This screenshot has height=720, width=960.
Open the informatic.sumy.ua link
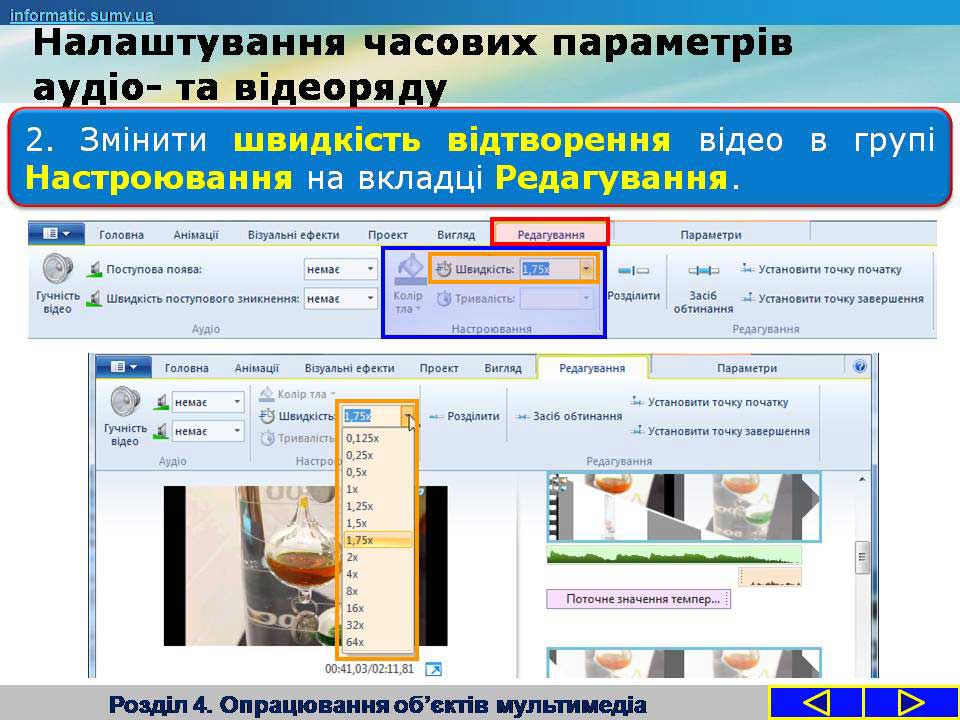tap(82, 15)
